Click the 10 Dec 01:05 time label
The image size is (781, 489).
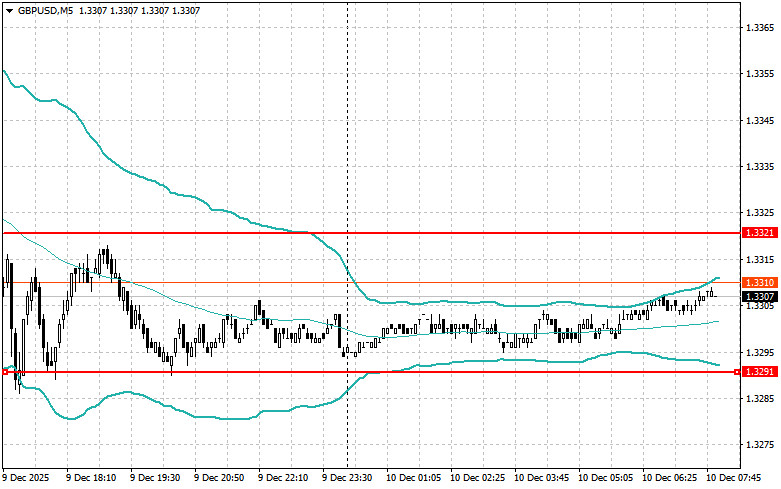pyautogui.click(x=413, y=478)
